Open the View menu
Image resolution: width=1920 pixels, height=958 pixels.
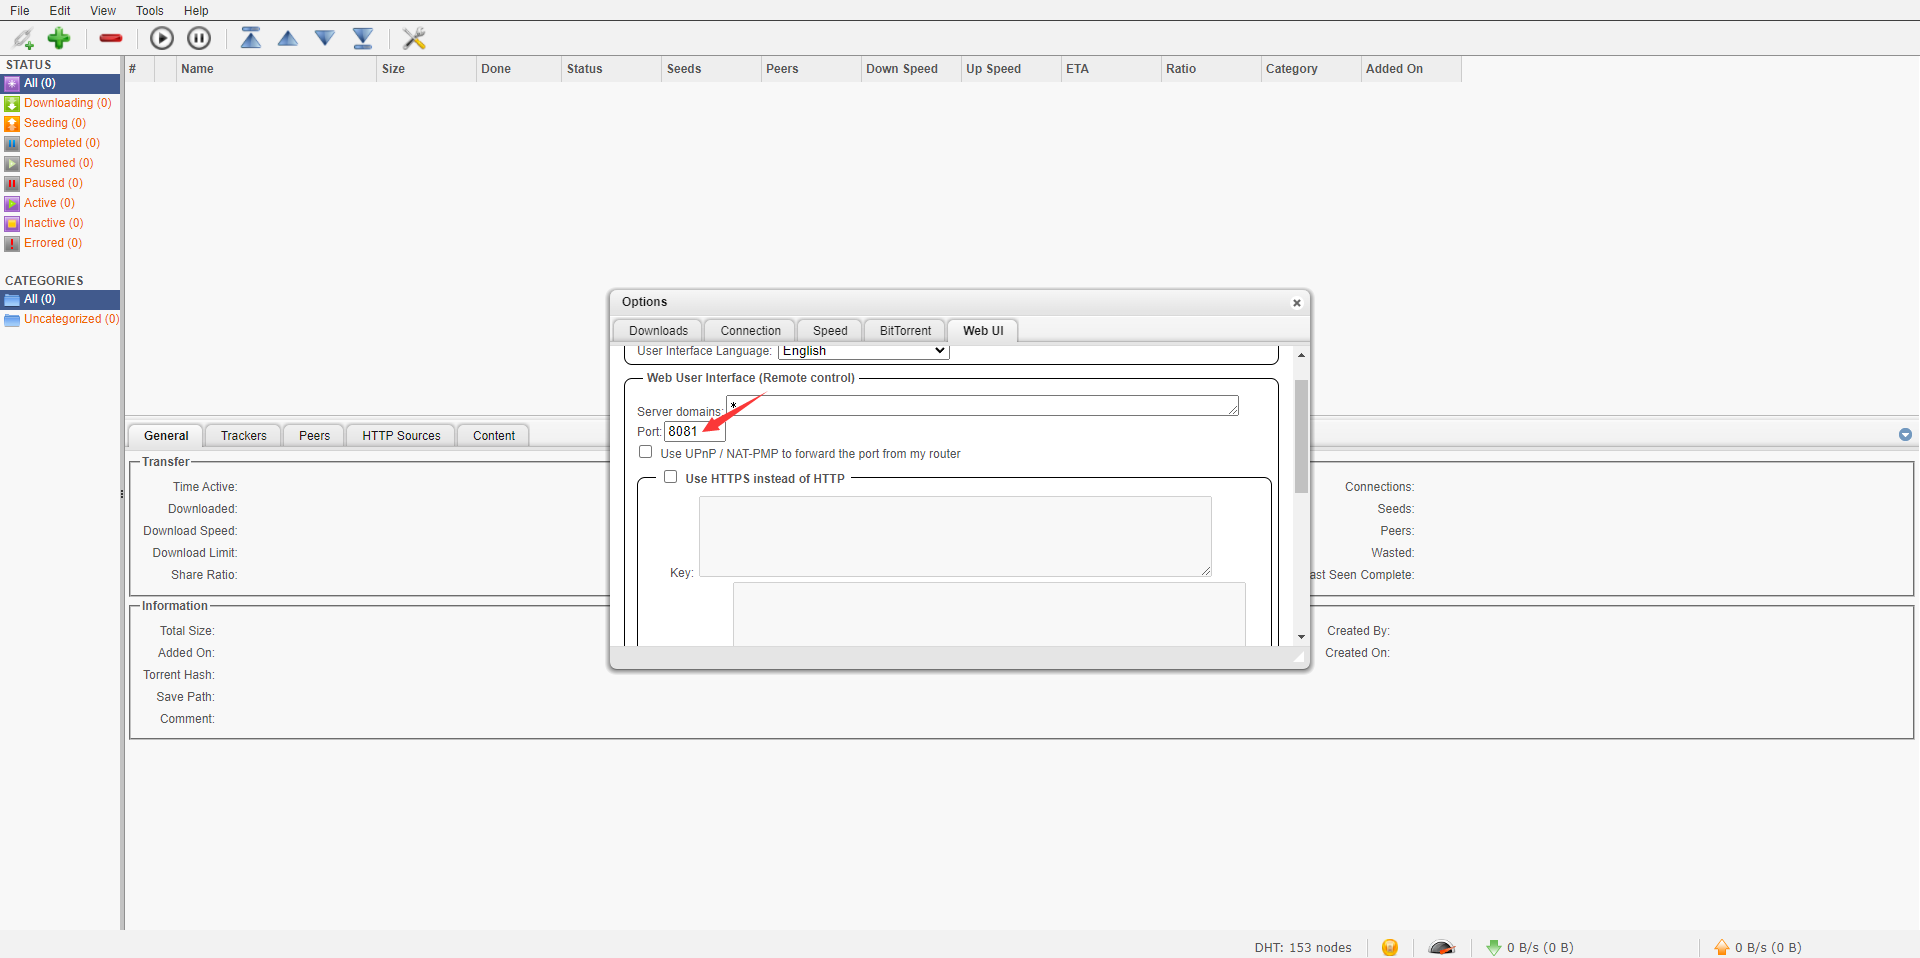point(103,11)
